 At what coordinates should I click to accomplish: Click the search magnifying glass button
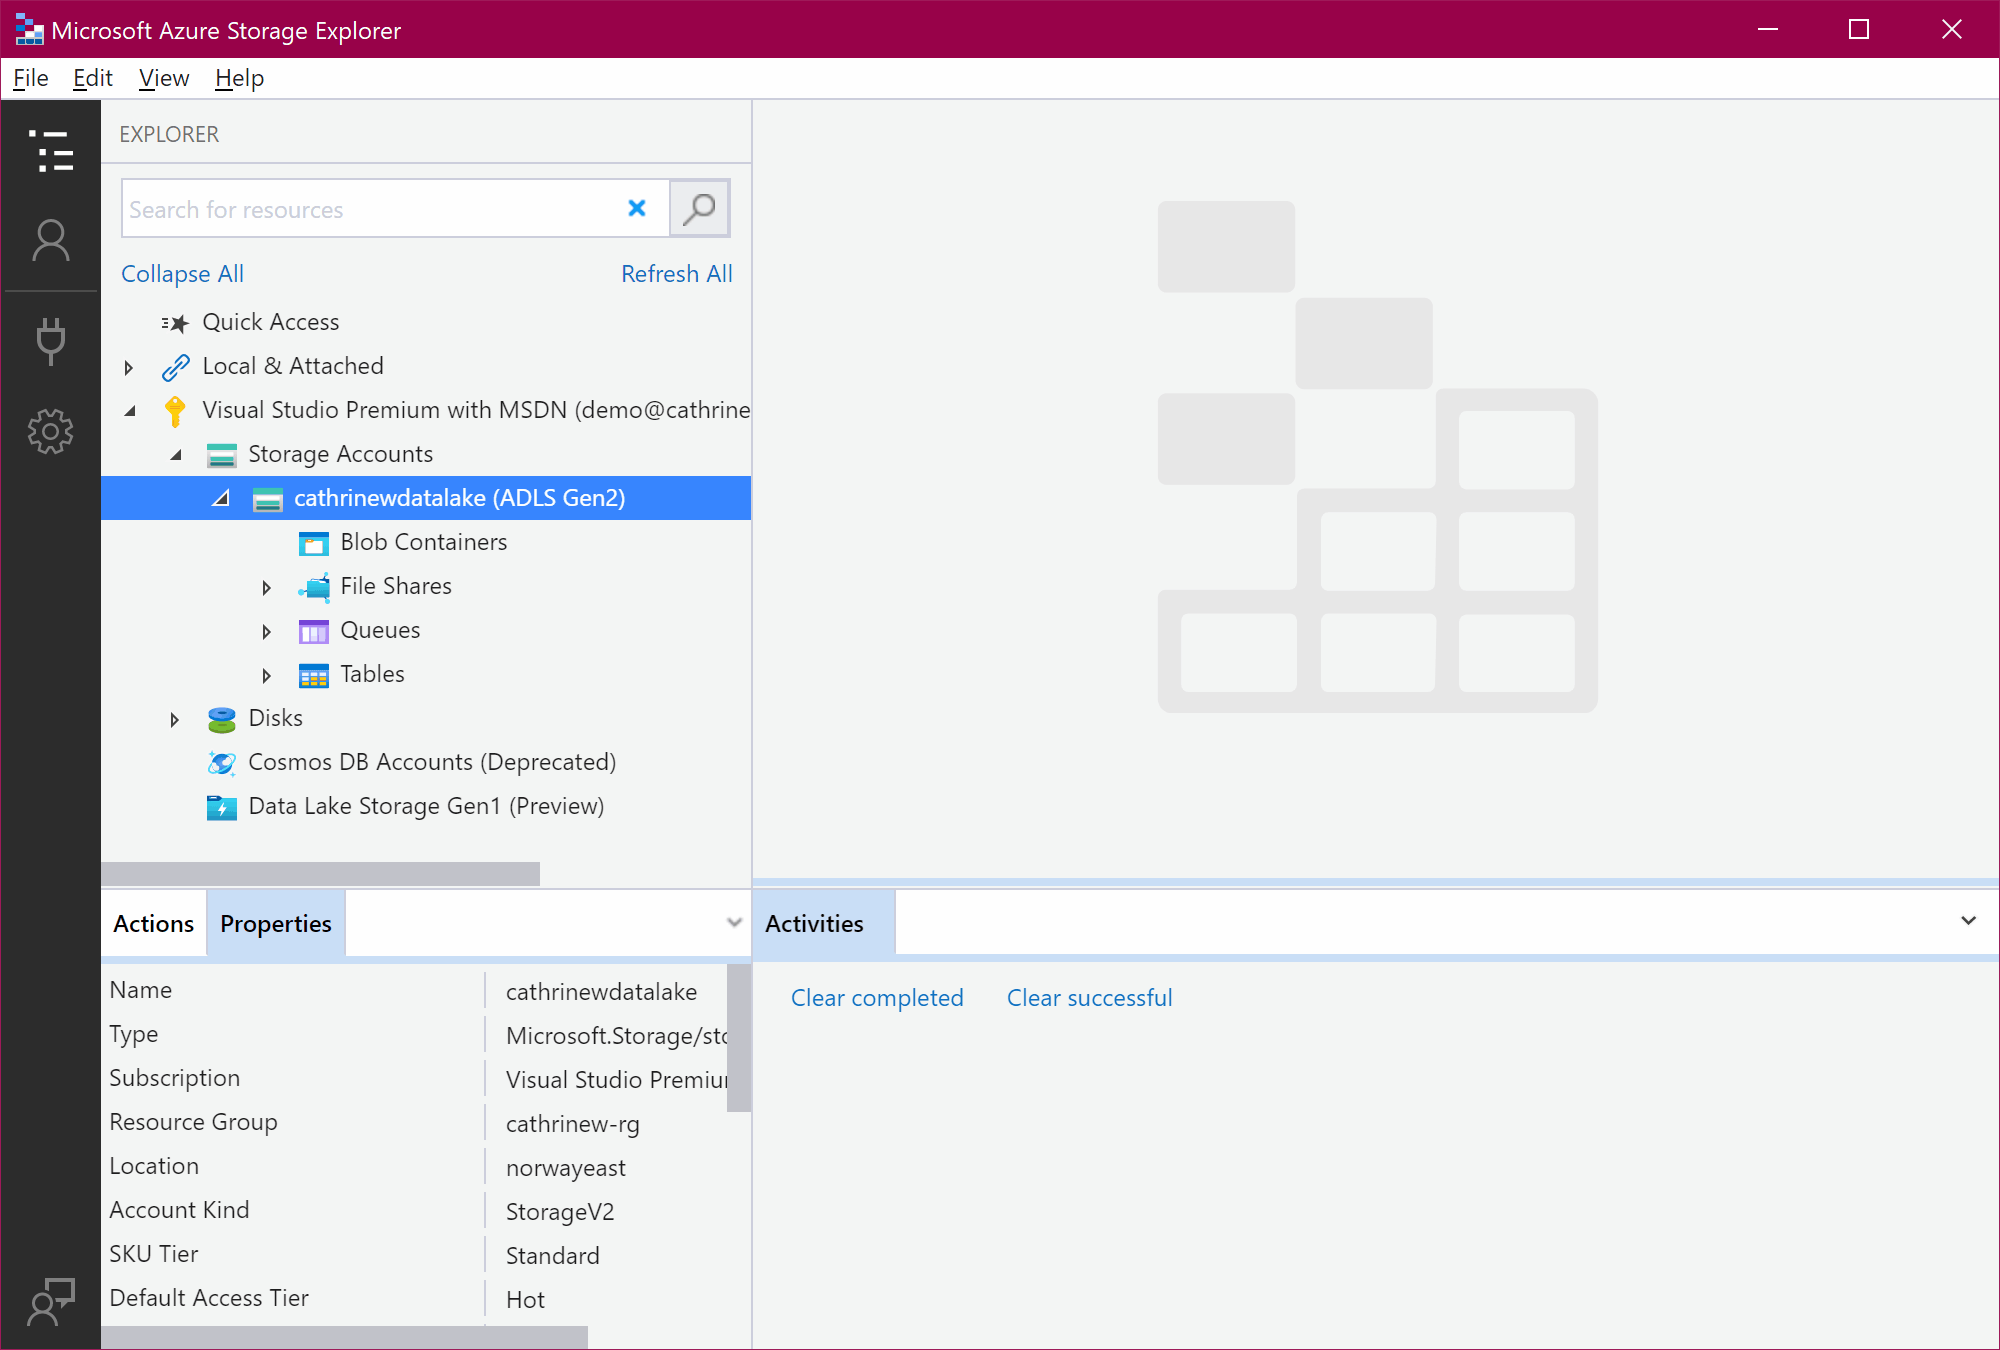click(699, 209)
